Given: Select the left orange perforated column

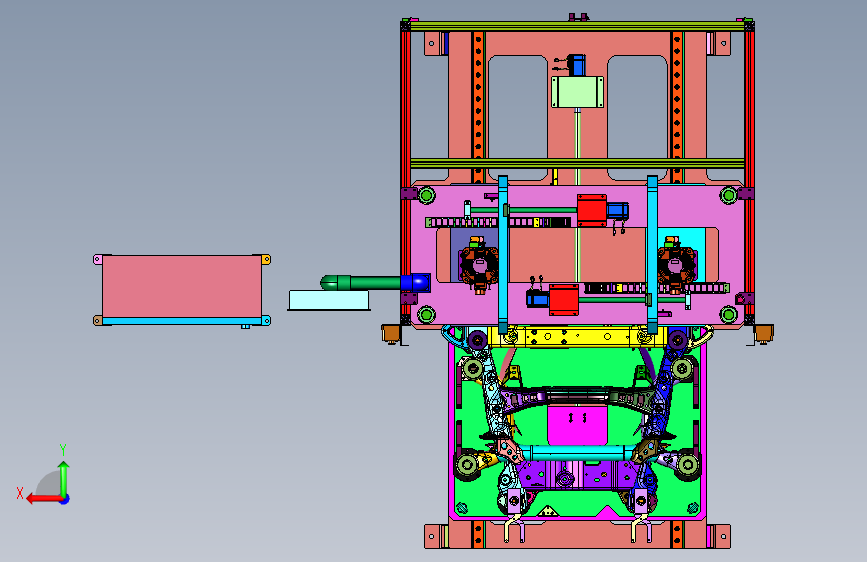Looking at the screenshot, I should (x=478, y=107).
